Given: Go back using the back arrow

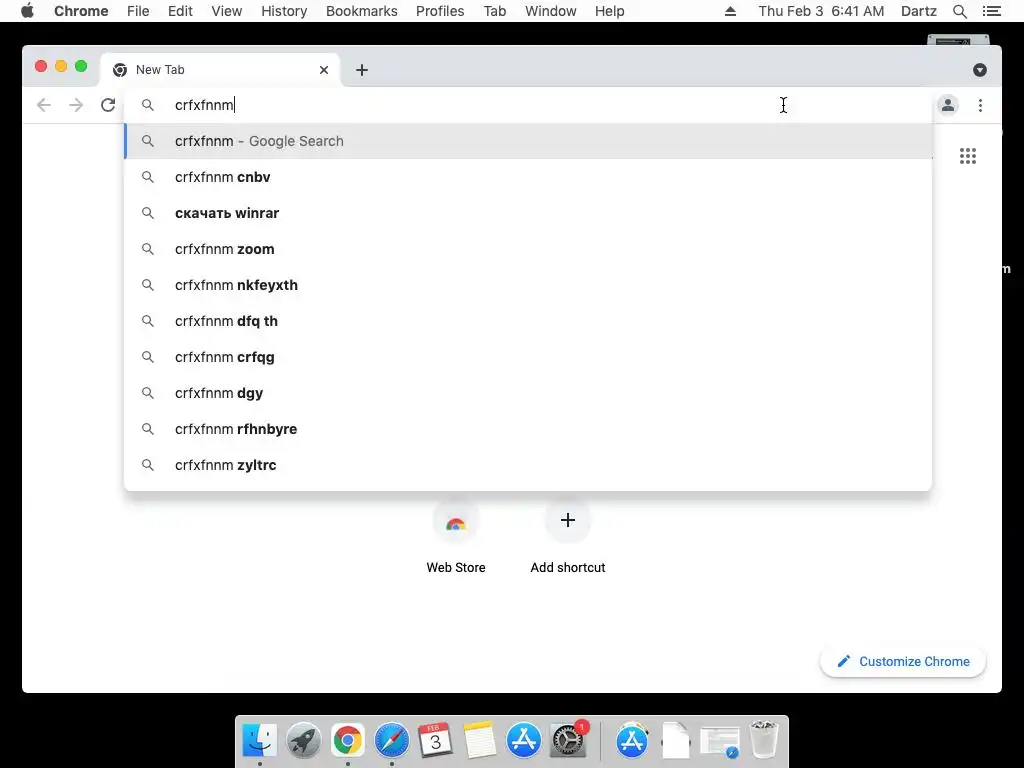Looking at the screenshot, I should click(x=44, y=105).
